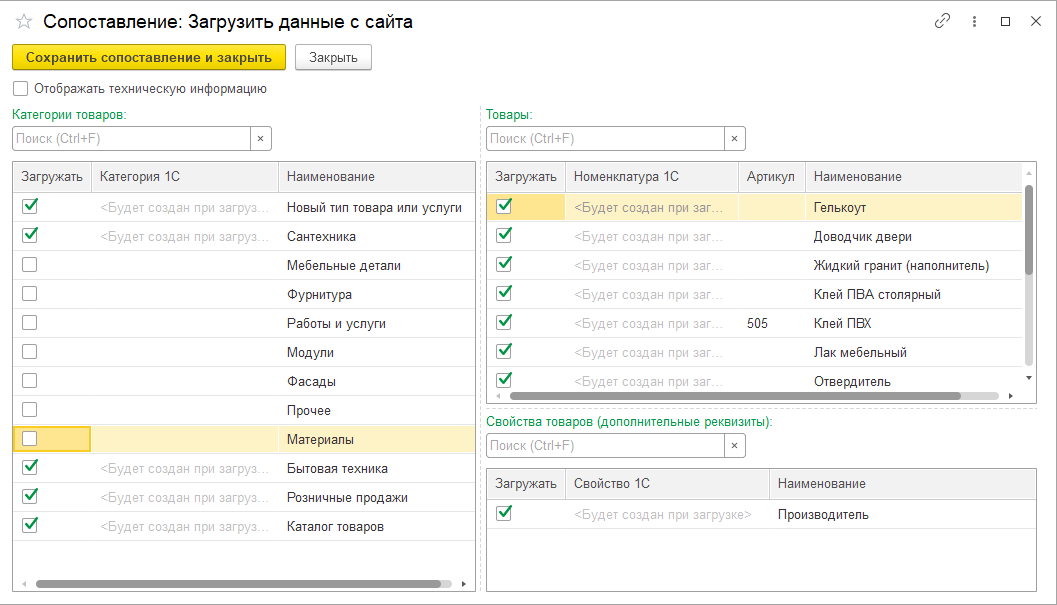Clear the Товары search field
This screenshot has width=1057, height=605.
point(735,139)
